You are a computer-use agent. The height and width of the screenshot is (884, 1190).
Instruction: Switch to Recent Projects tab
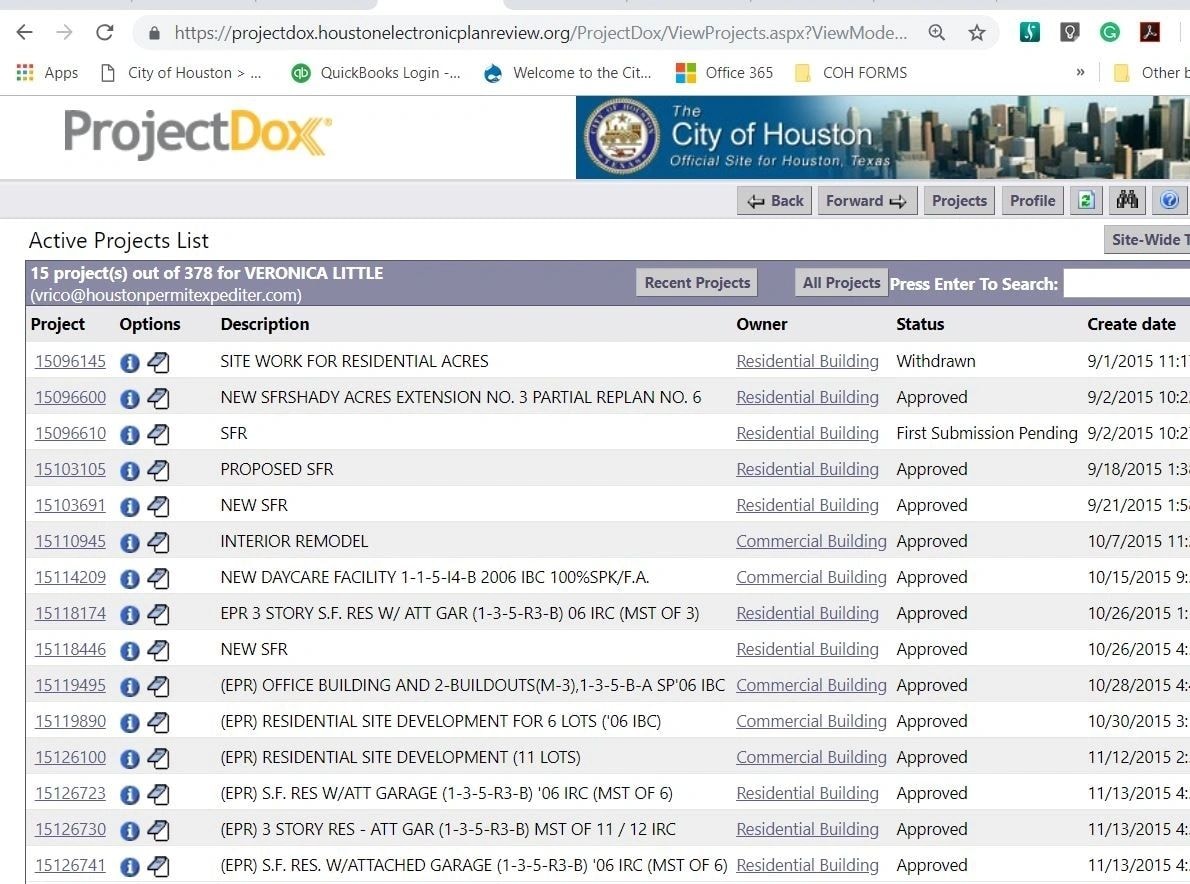tap(697, 283)
